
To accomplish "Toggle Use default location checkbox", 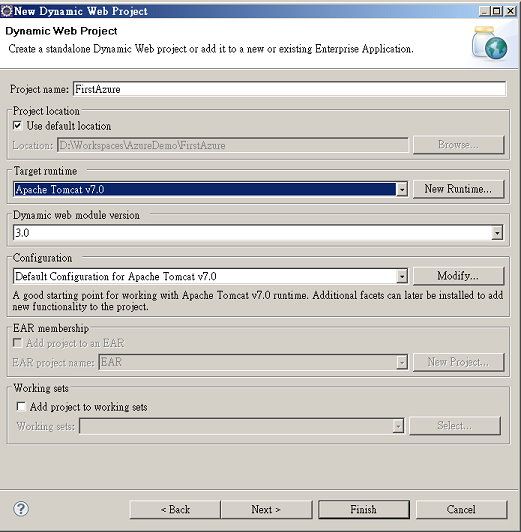I will pyautogui.click(x=17, y=126).
